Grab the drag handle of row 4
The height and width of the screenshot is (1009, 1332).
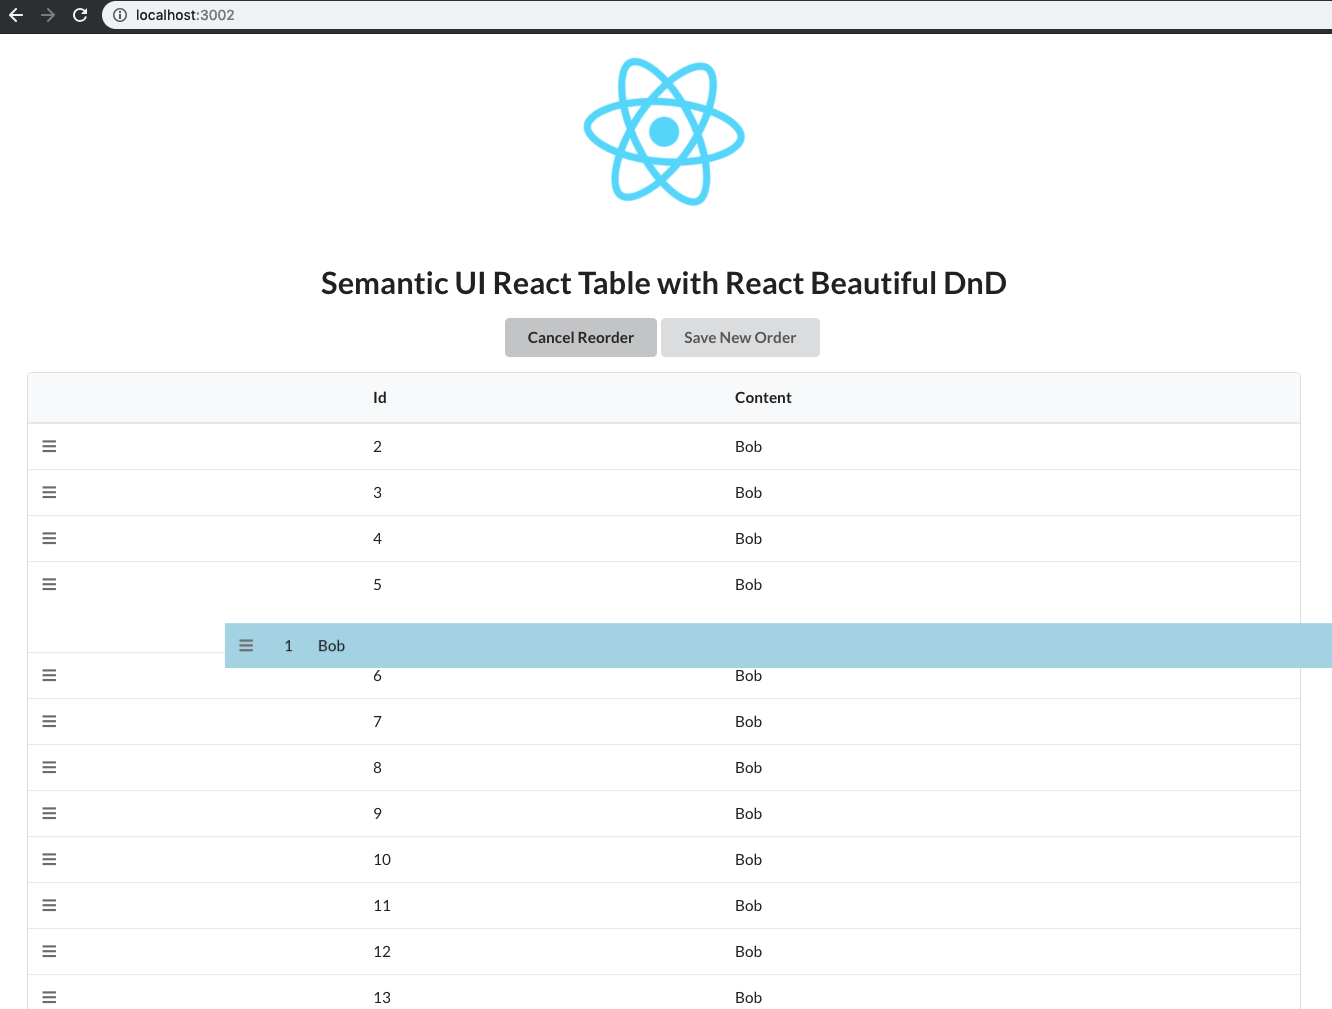point(49,538)
